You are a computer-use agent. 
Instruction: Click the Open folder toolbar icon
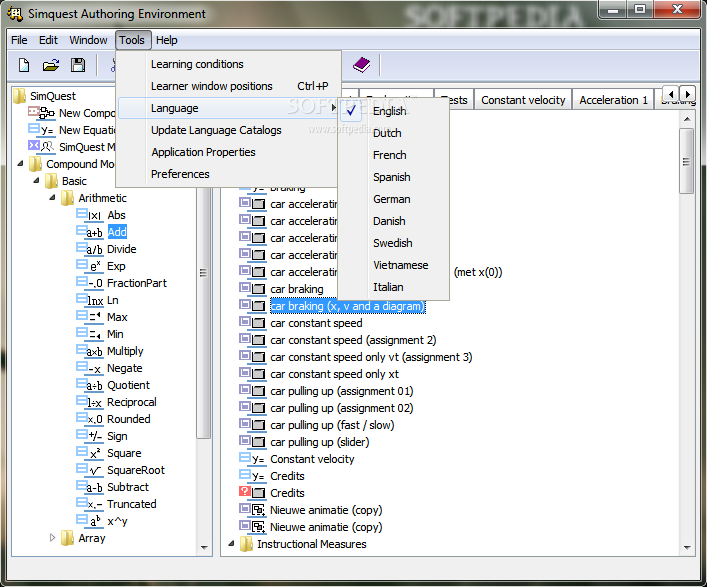pyautogui.click(x=51, y=65)
